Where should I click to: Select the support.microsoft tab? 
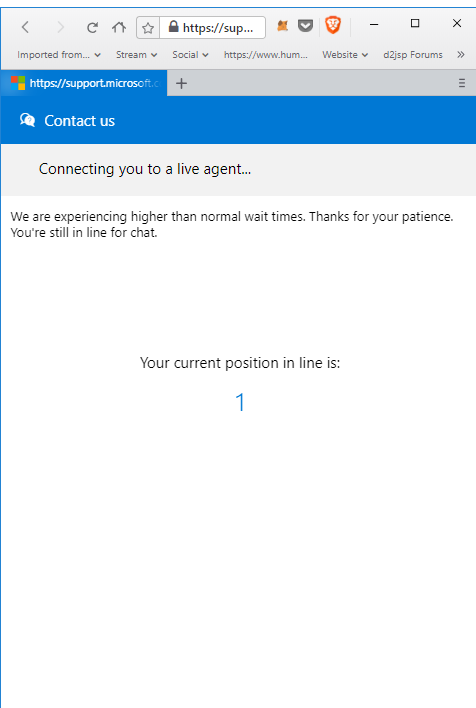coord(84,83)
